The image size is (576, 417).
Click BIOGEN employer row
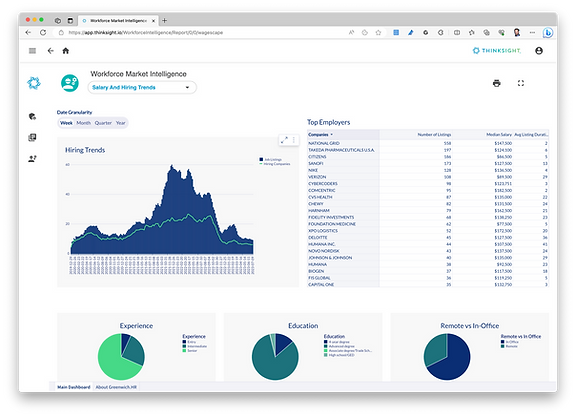(428, 271)
